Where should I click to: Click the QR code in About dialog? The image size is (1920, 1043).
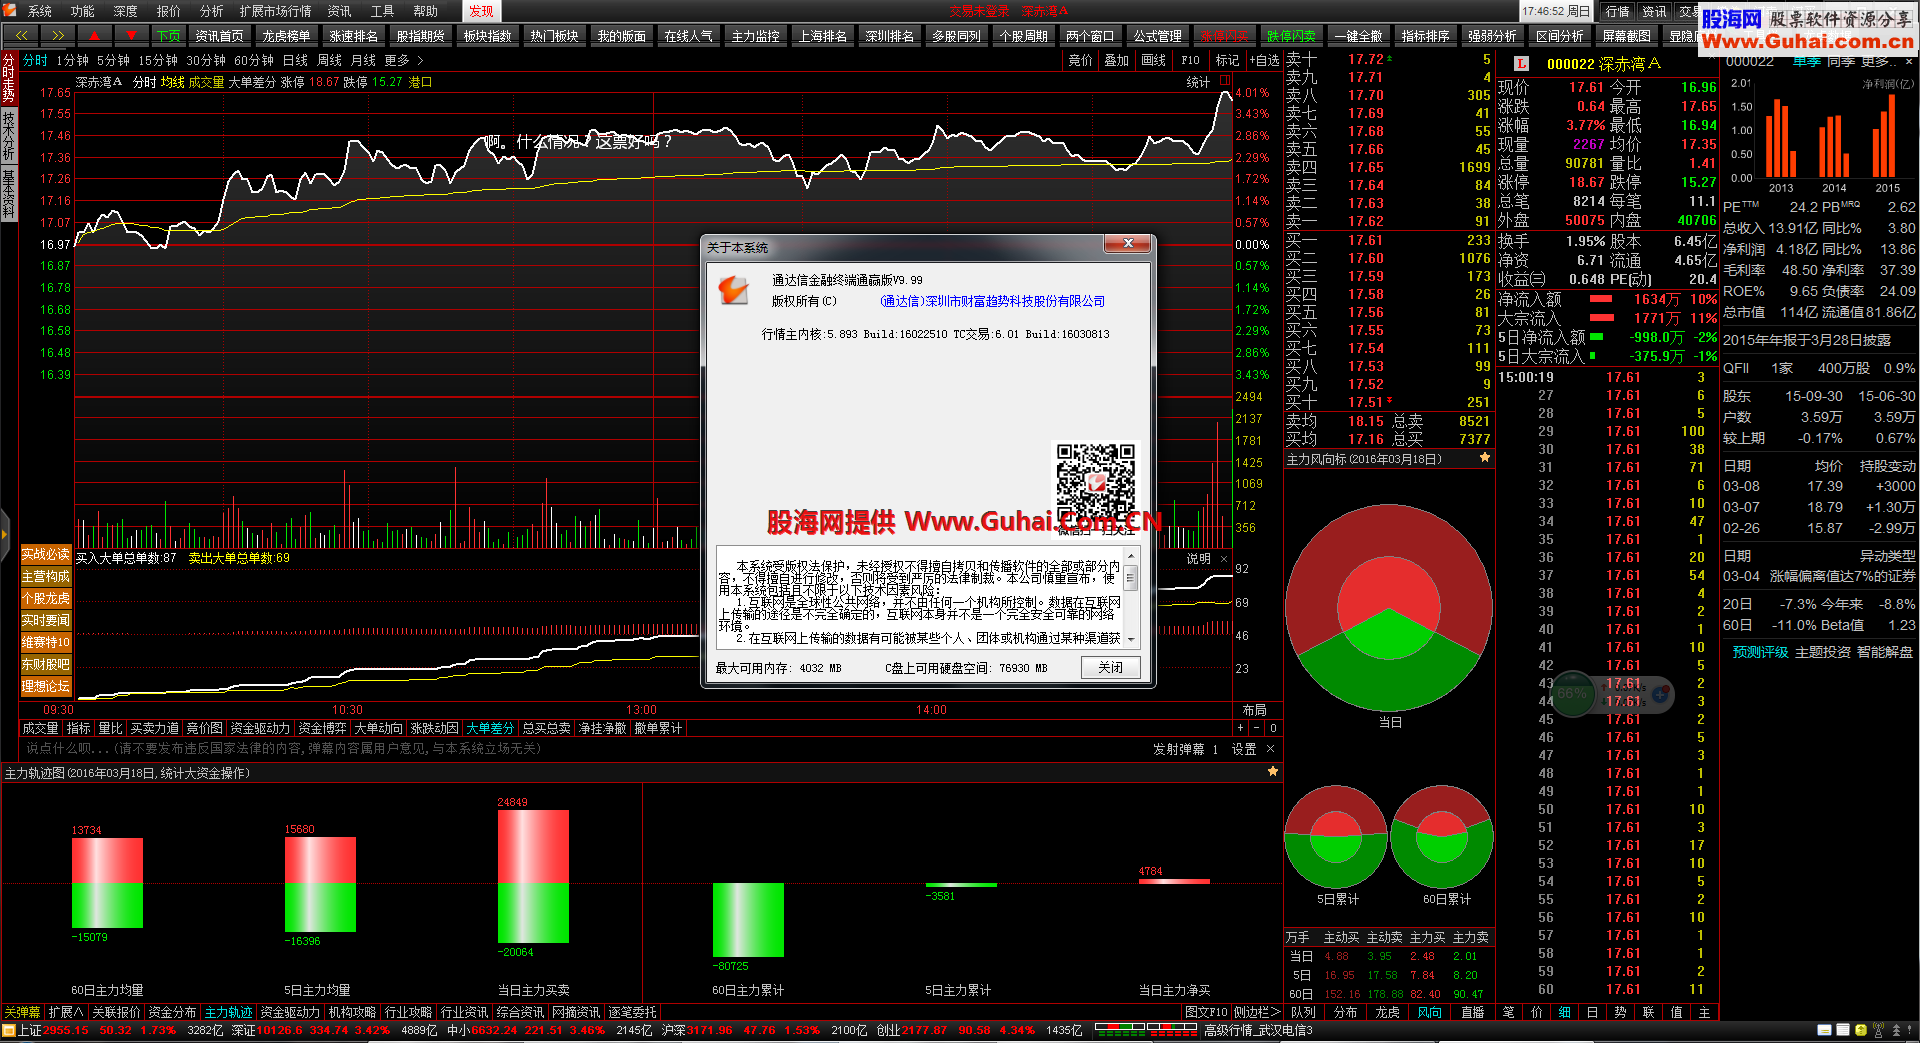tap(1095, 480)
